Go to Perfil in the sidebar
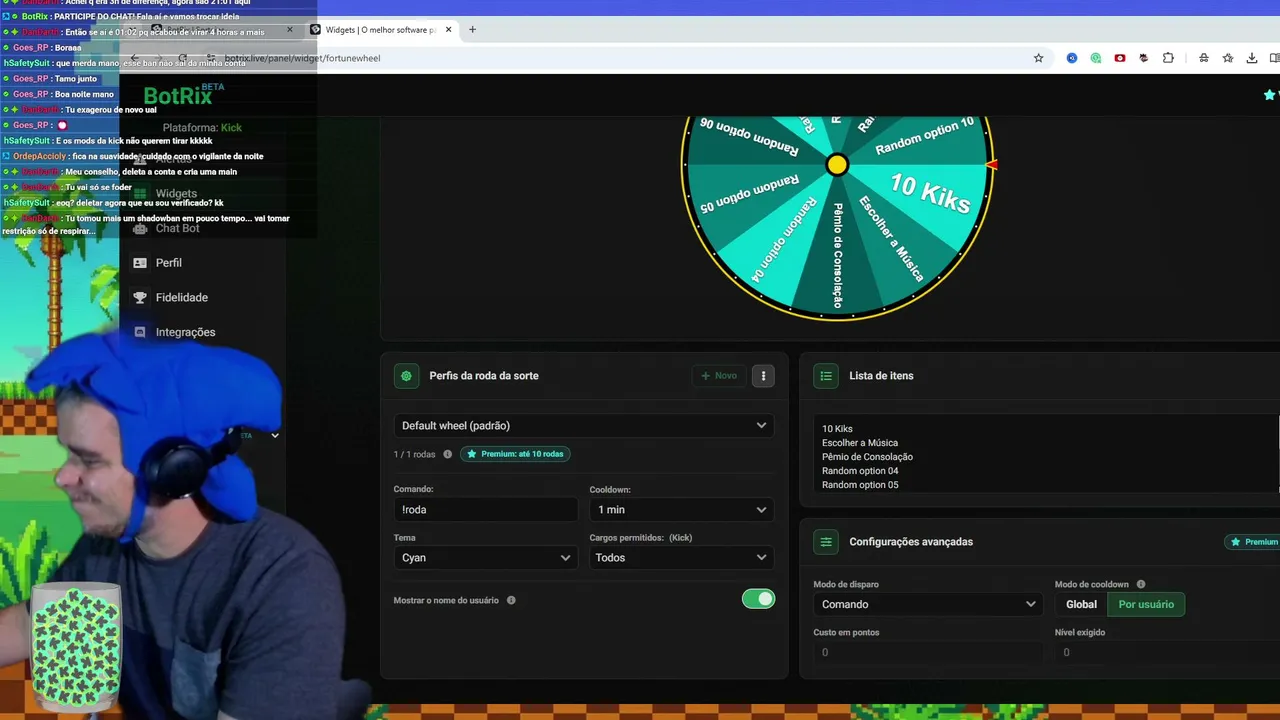The width and height of the screenshot is (1280, 720). coord(168,263)
